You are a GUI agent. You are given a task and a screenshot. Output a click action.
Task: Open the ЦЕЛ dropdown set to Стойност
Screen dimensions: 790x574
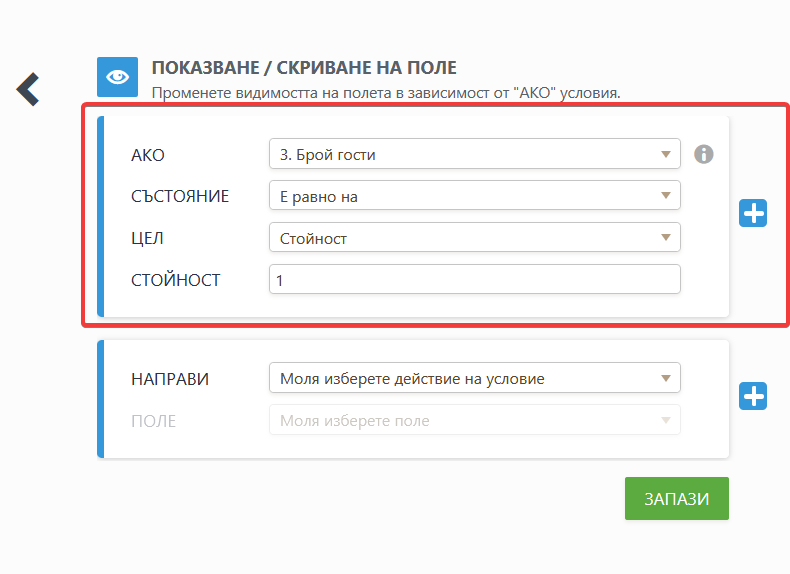pos(475,237)
